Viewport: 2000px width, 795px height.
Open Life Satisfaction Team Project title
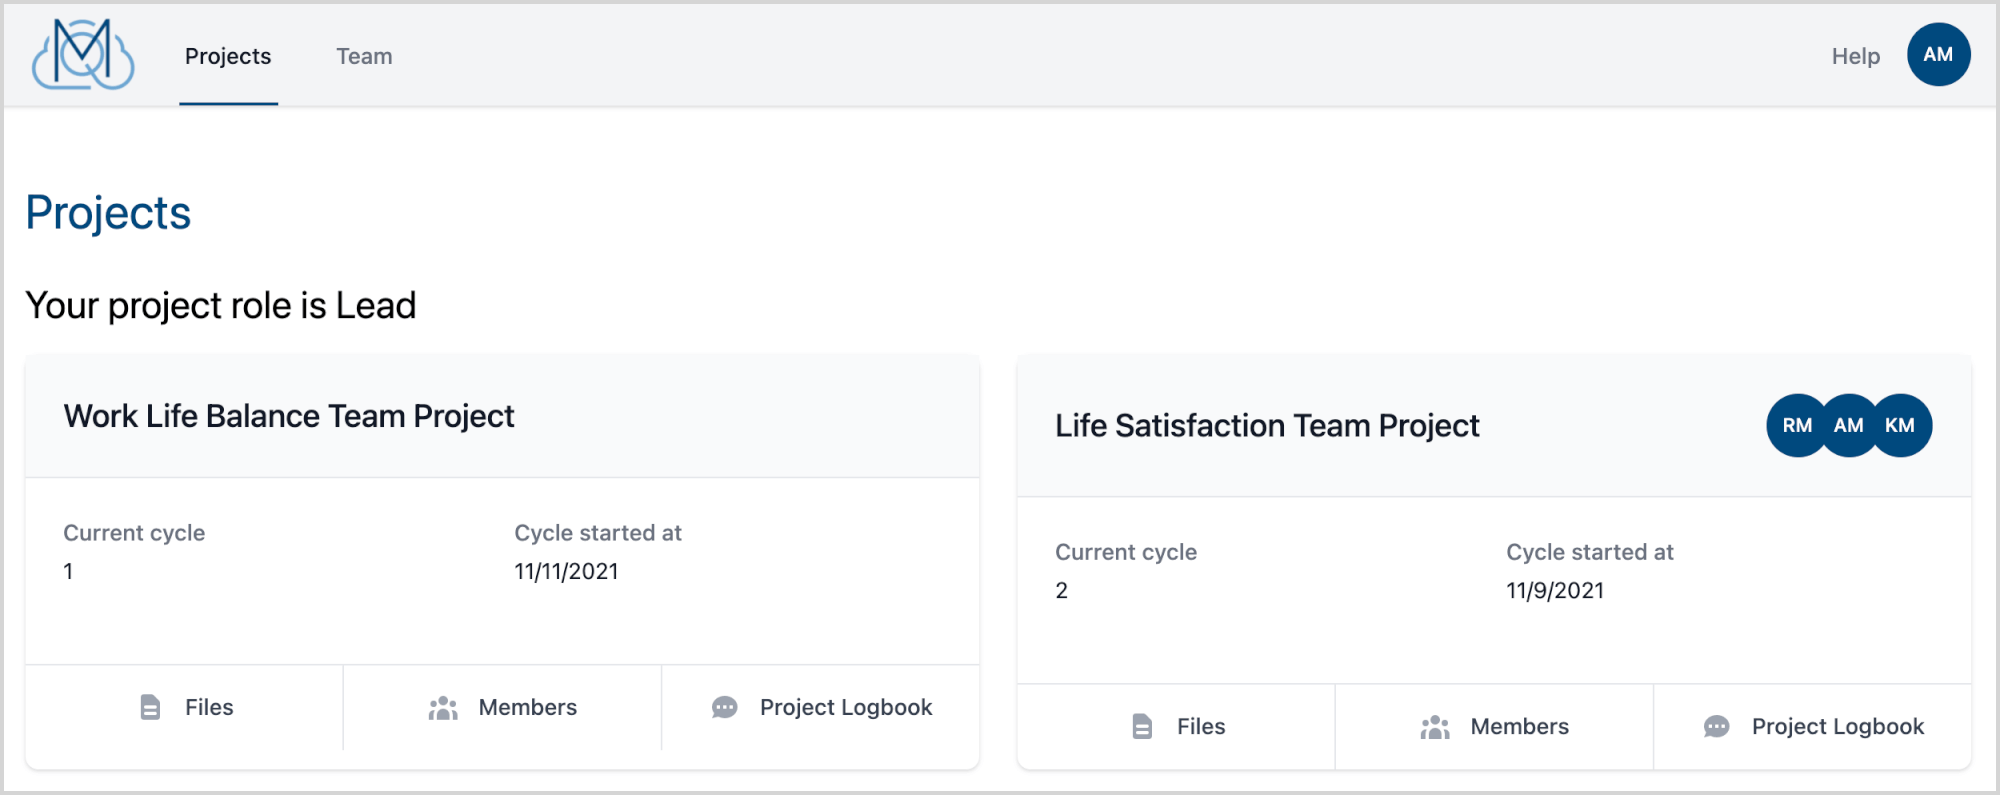click(1267, 426)
